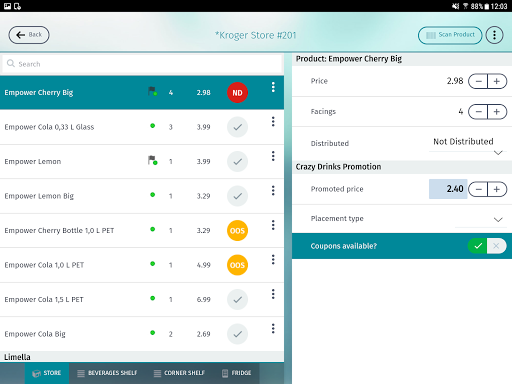Toggle check mark for Empower Cola Big

coord(237,334)
